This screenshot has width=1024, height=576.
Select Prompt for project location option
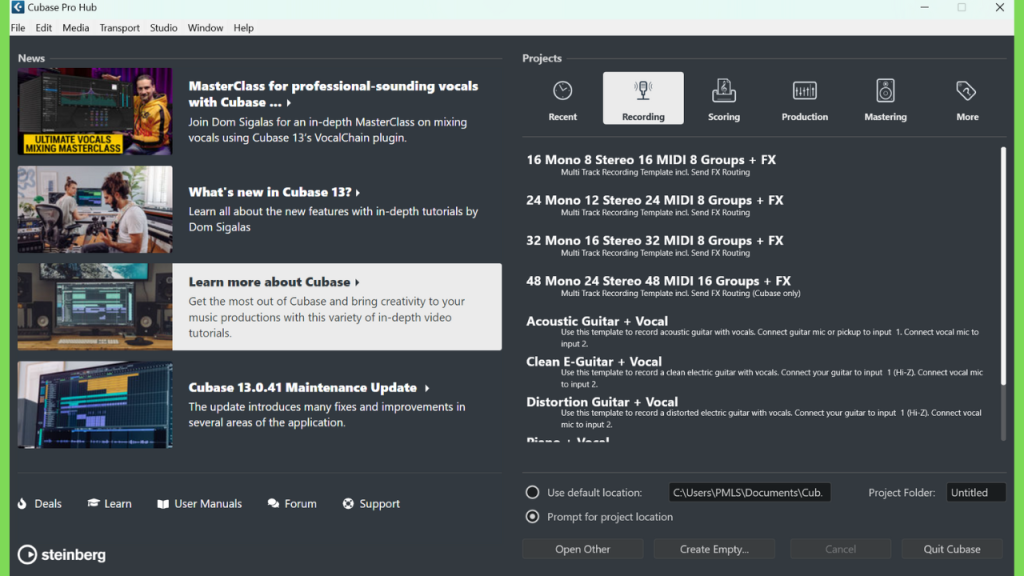point(532,517)
